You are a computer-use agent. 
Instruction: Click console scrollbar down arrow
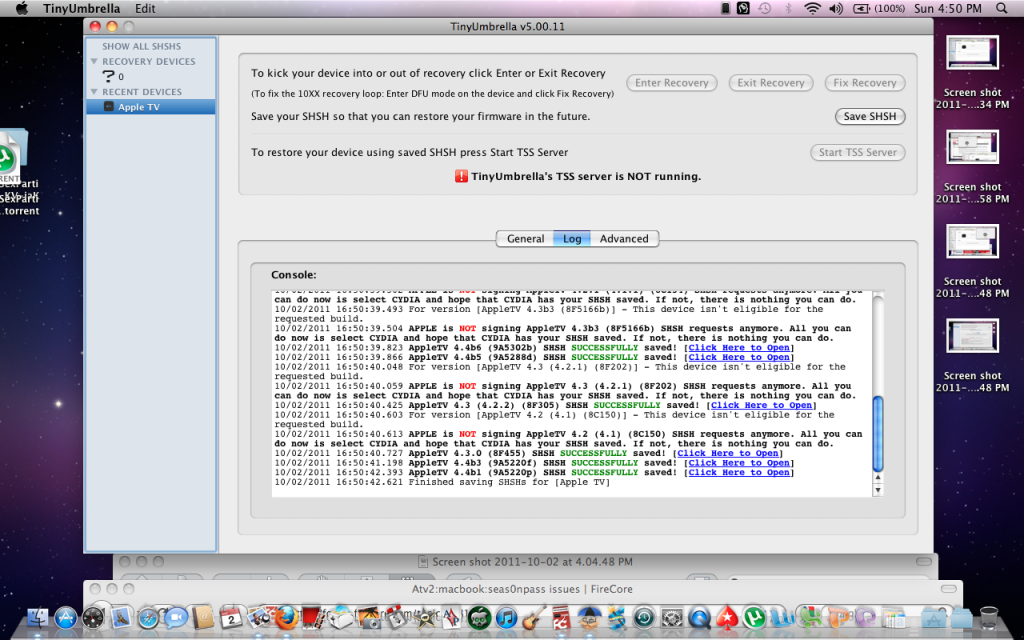tap(878, 490)
